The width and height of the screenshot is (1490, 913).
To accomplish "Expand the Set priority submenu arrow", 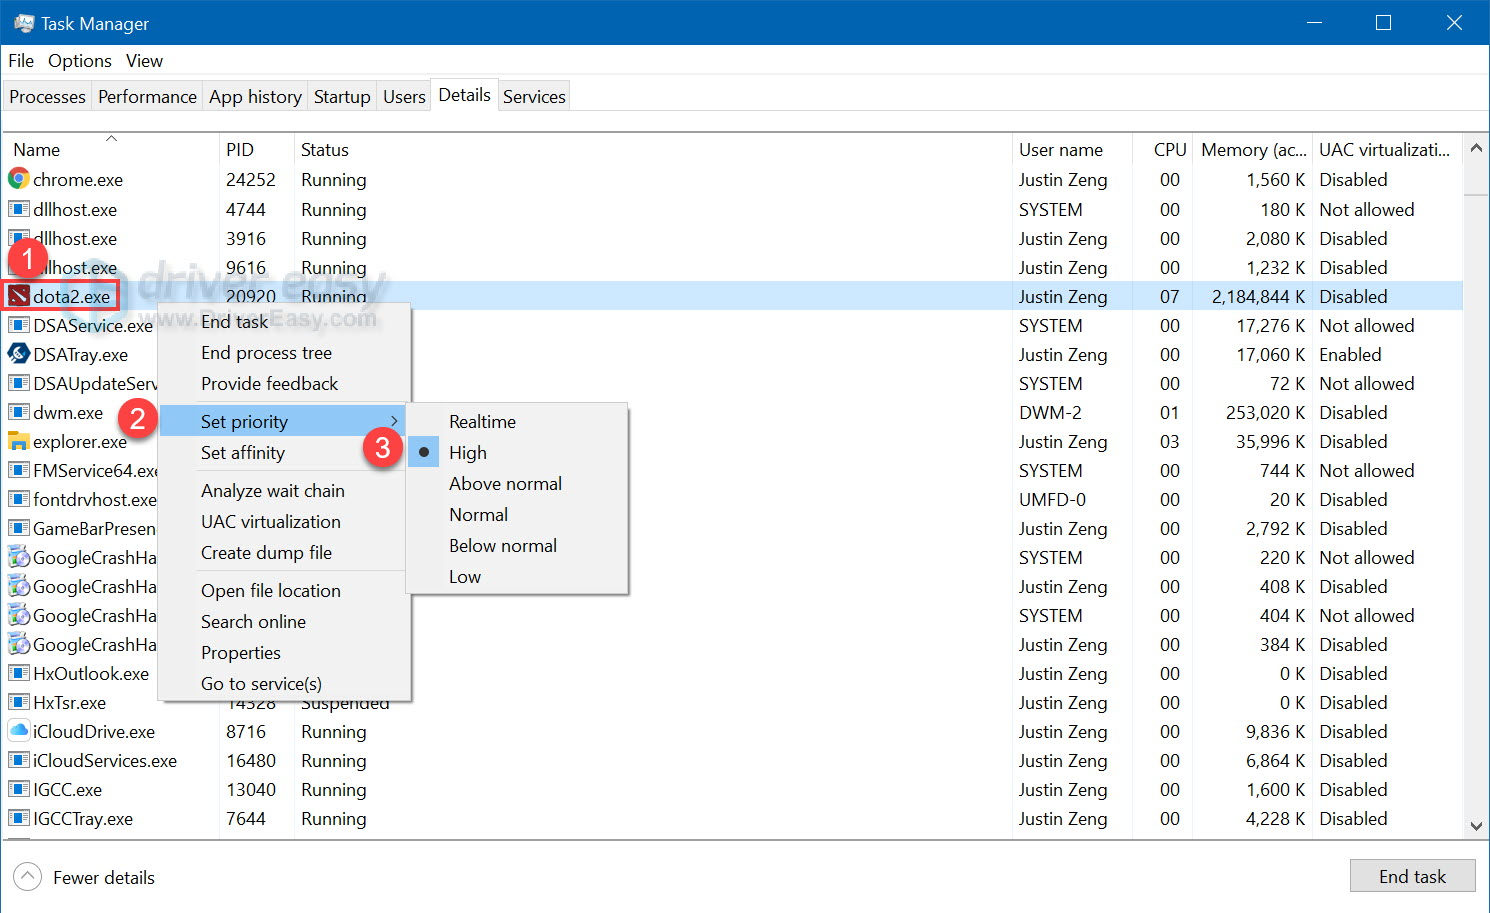I will (x=395, y=421).
